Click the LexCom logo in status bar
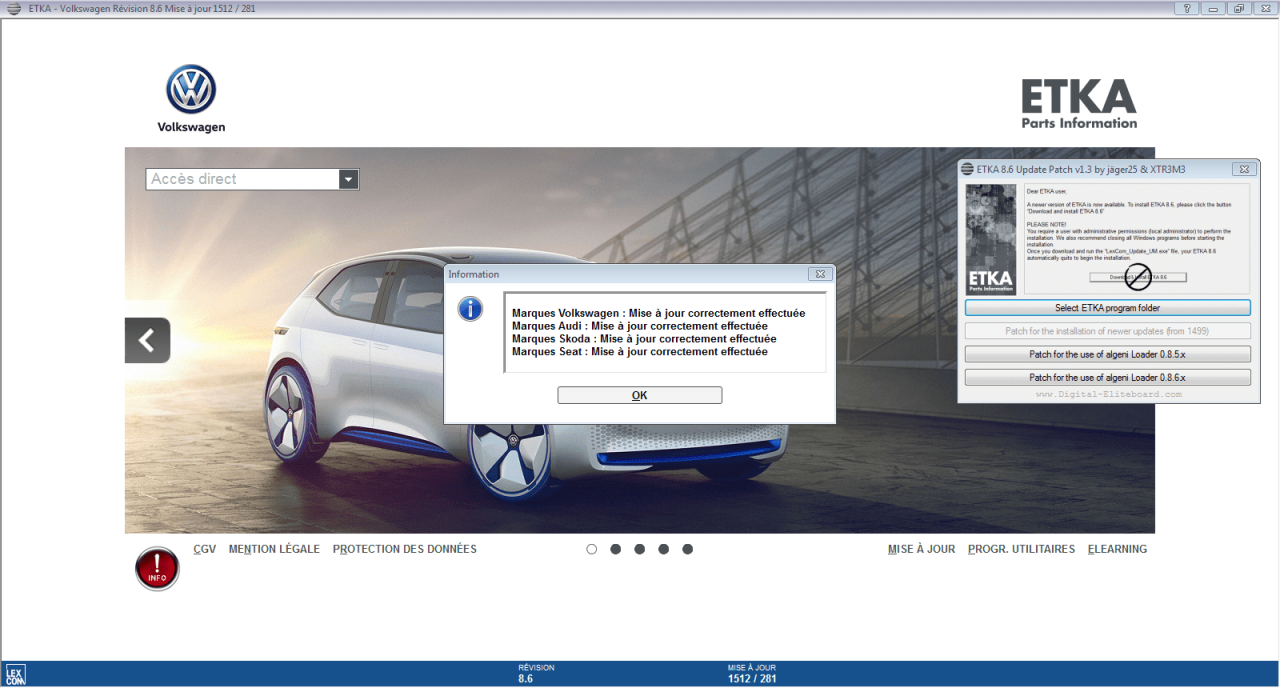This screenshot has height=688, width=1280. [x=15, y=675]
